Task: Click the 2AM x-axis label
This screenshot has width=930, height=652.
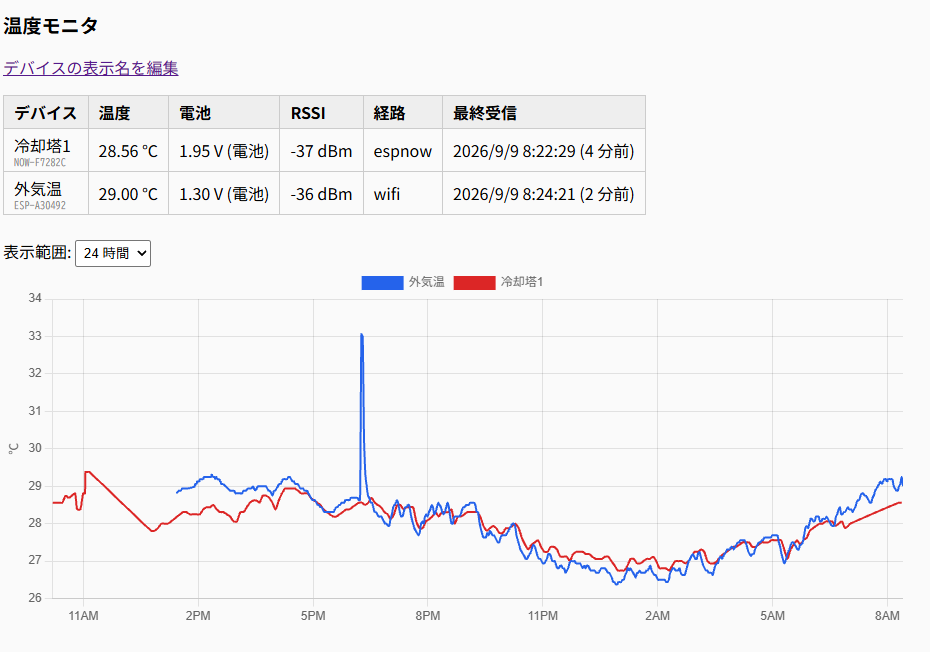Action: (657, 616)
